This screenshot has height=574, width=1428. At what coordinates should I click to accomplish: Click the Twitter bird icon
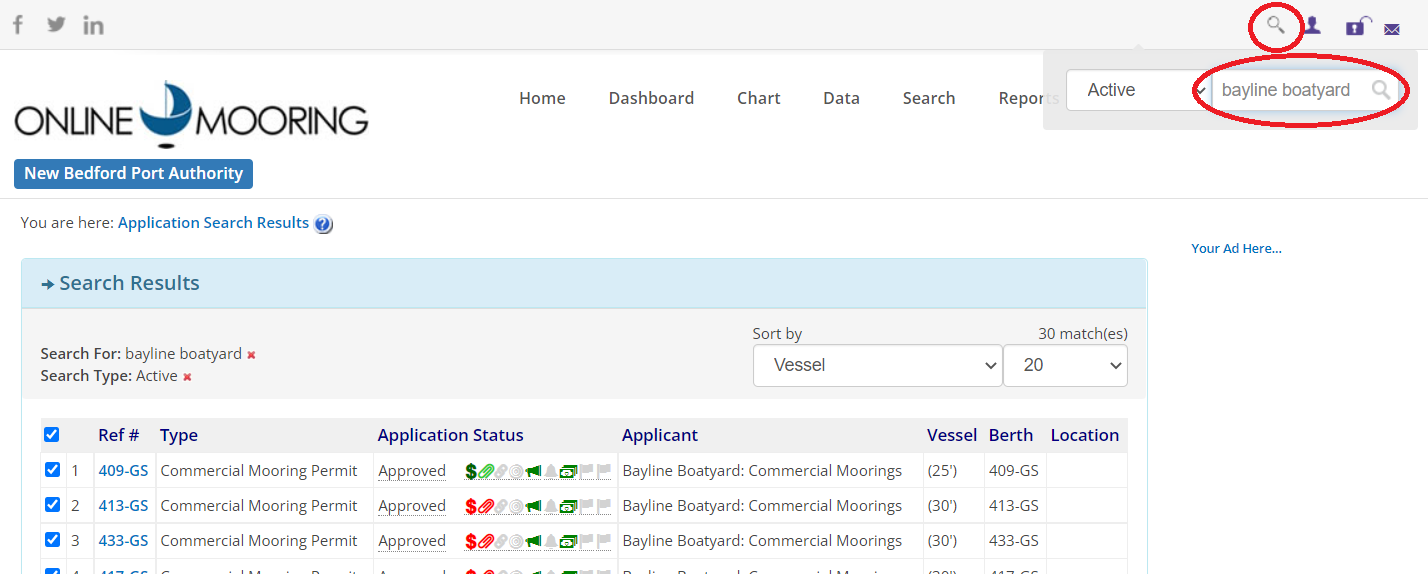tap(56, 25)
